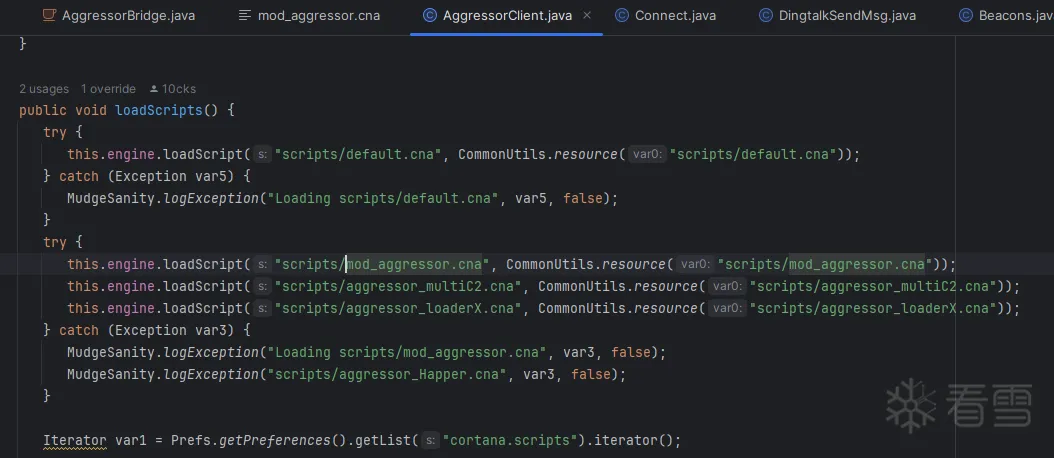This screenshot has height=458, width=1054.
Task: Click the snowflake watermark logo
Action: pos(908,402)
